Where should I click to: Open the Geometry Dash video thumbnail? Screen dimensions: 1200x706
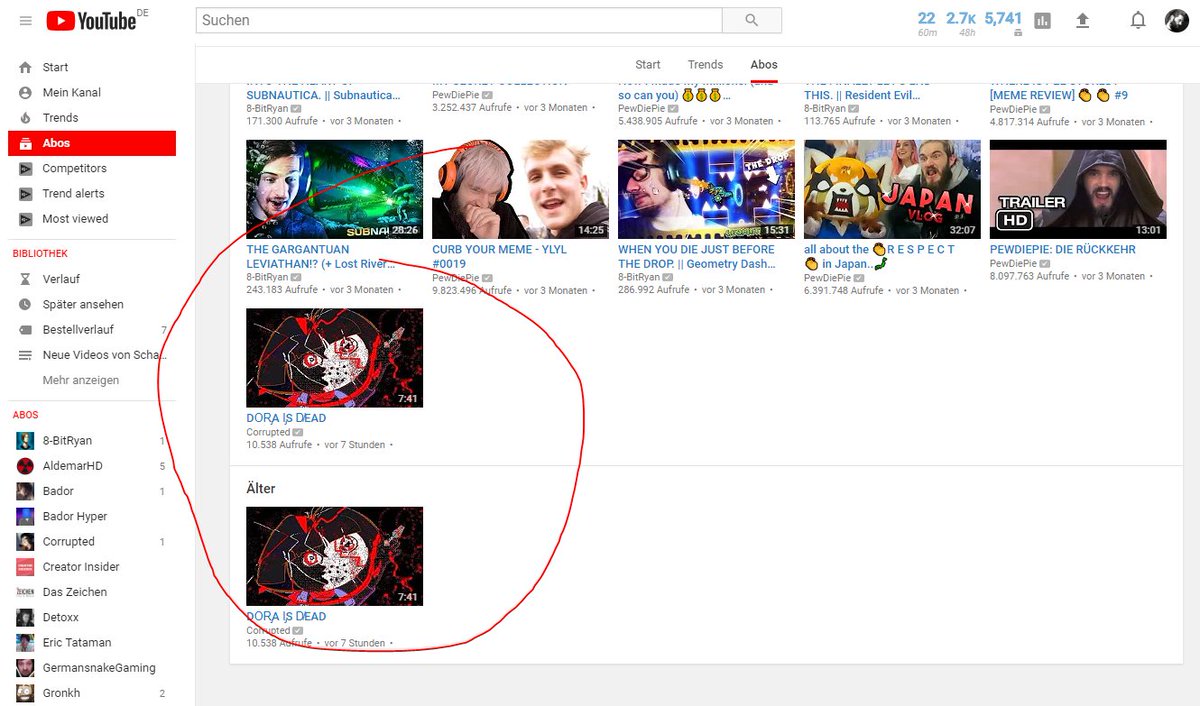tap(706, 189)
